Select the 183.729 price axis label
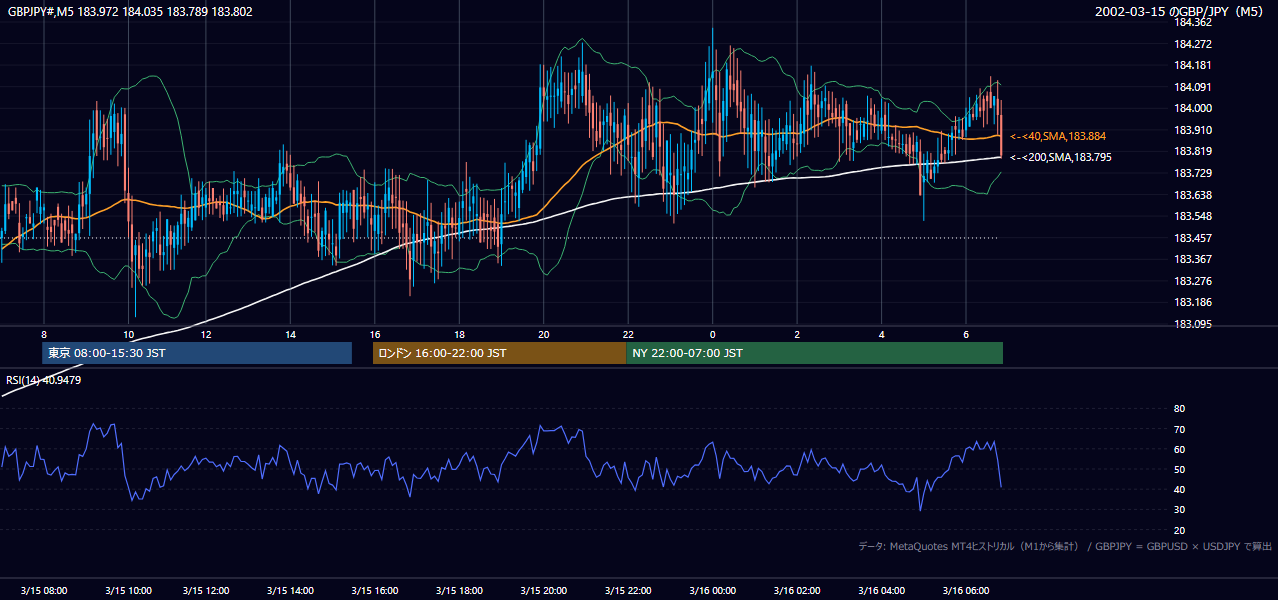 tap(1193, 174)
